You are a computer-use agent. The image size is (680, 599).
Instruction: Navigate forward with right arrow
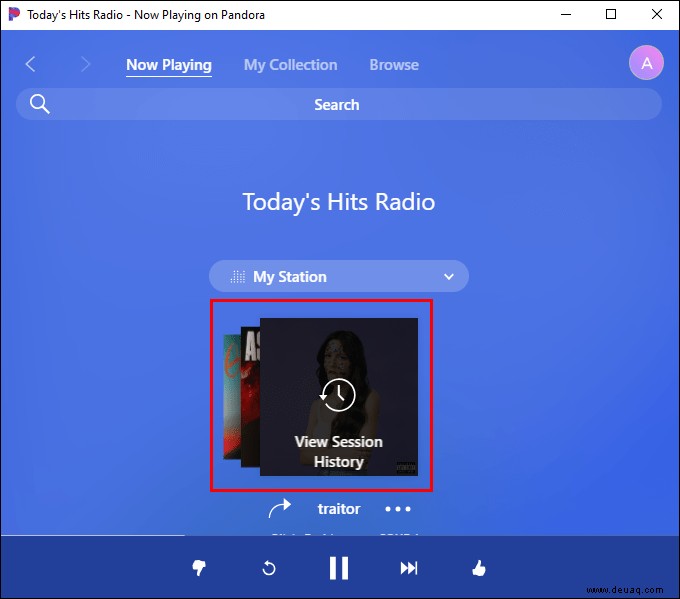(85, 64)
